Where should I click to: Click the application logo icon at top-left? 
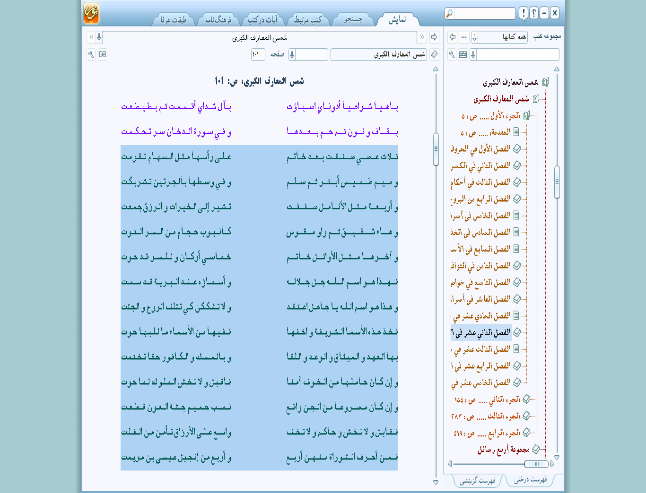coord(93,13)
